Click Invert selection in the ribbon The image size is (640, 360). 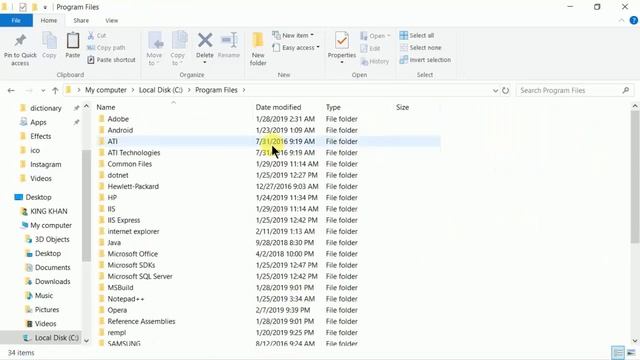(425, 60)
